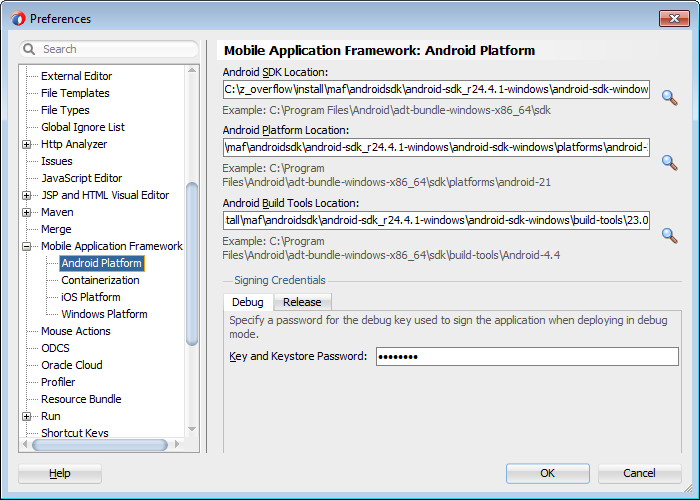
Task: Expand the Maven tree node
Action: pyautogui.click(x=27, y=212)
